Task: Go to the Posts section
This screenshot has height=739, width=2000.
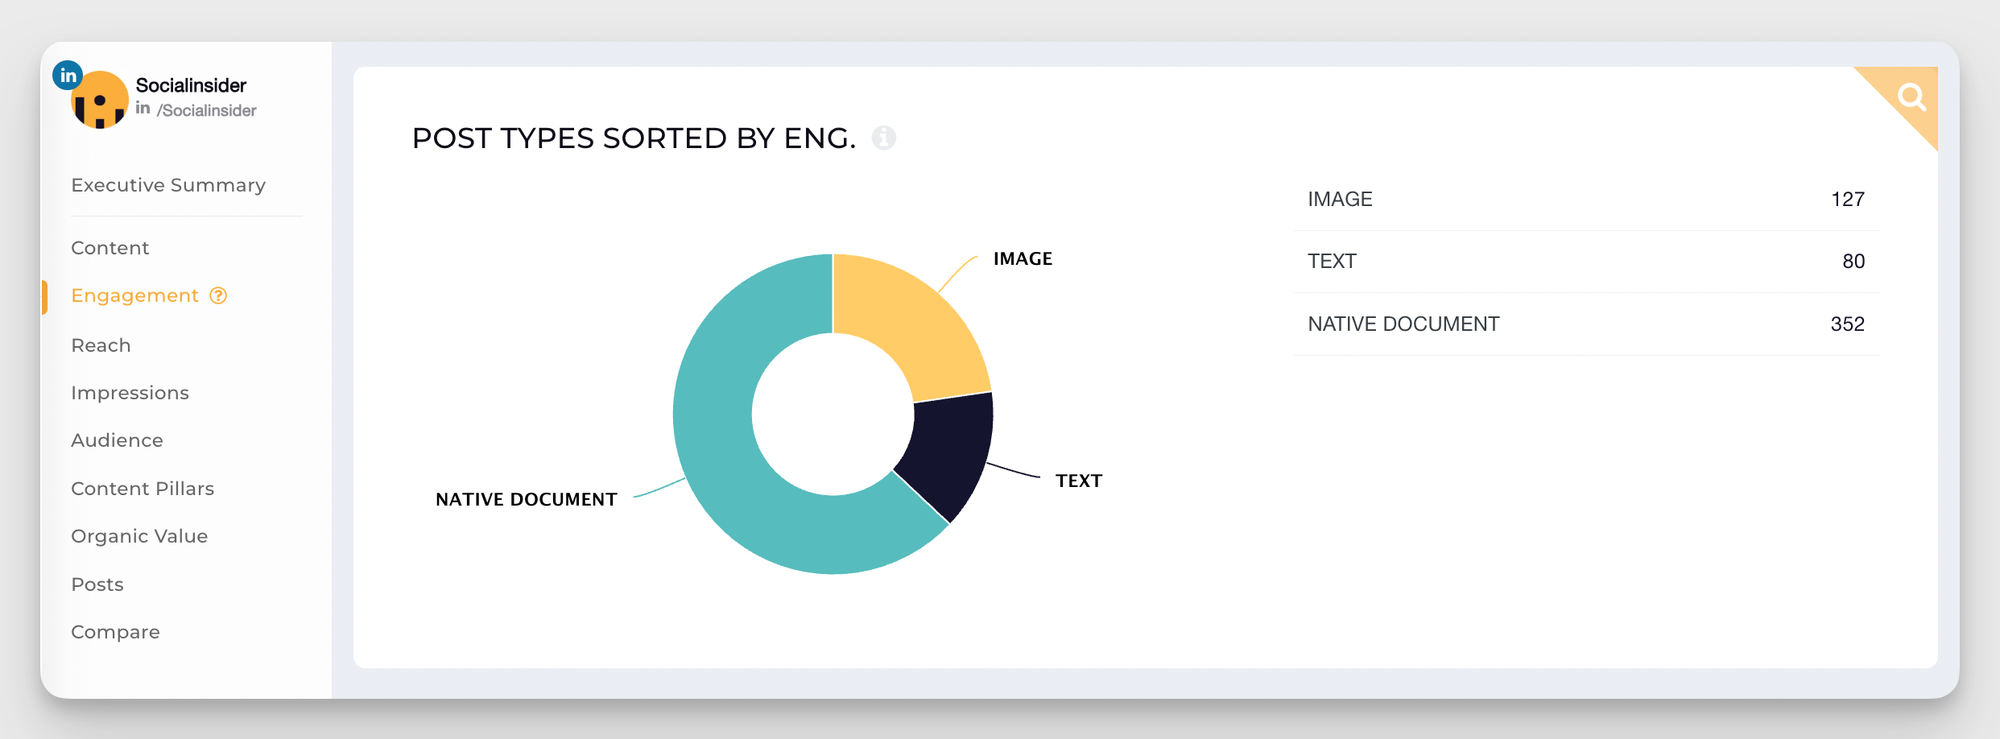Action: point(97,584)
